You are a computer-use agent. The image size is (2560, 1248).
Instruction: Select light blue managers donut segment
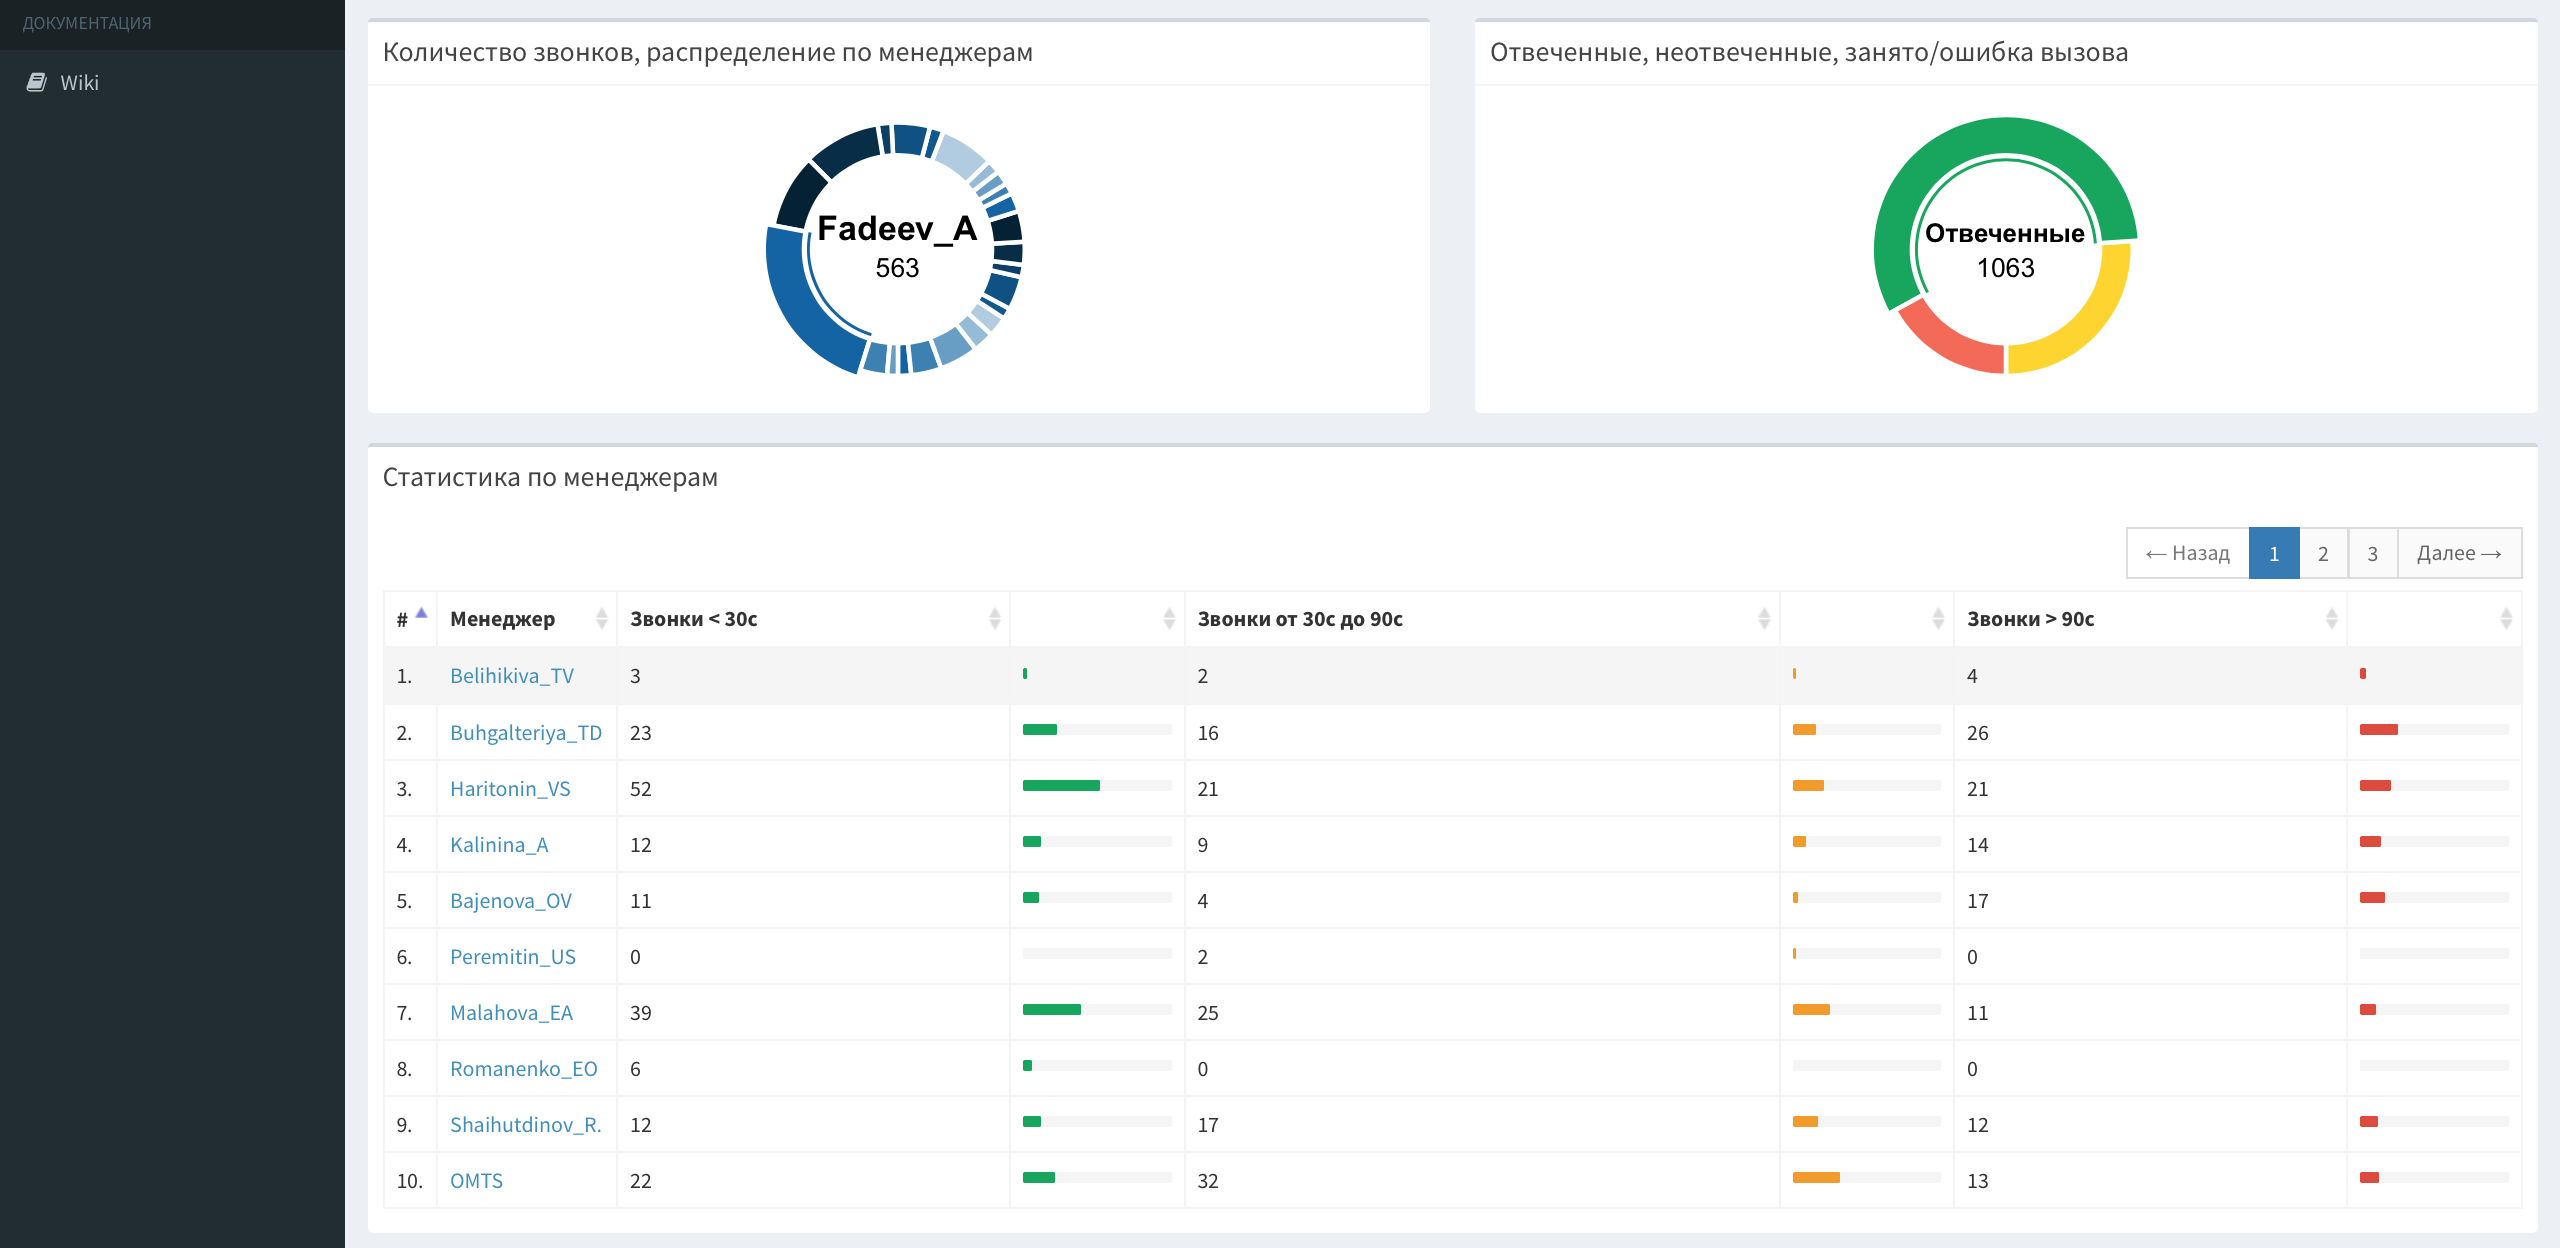(x=961, y=155)
